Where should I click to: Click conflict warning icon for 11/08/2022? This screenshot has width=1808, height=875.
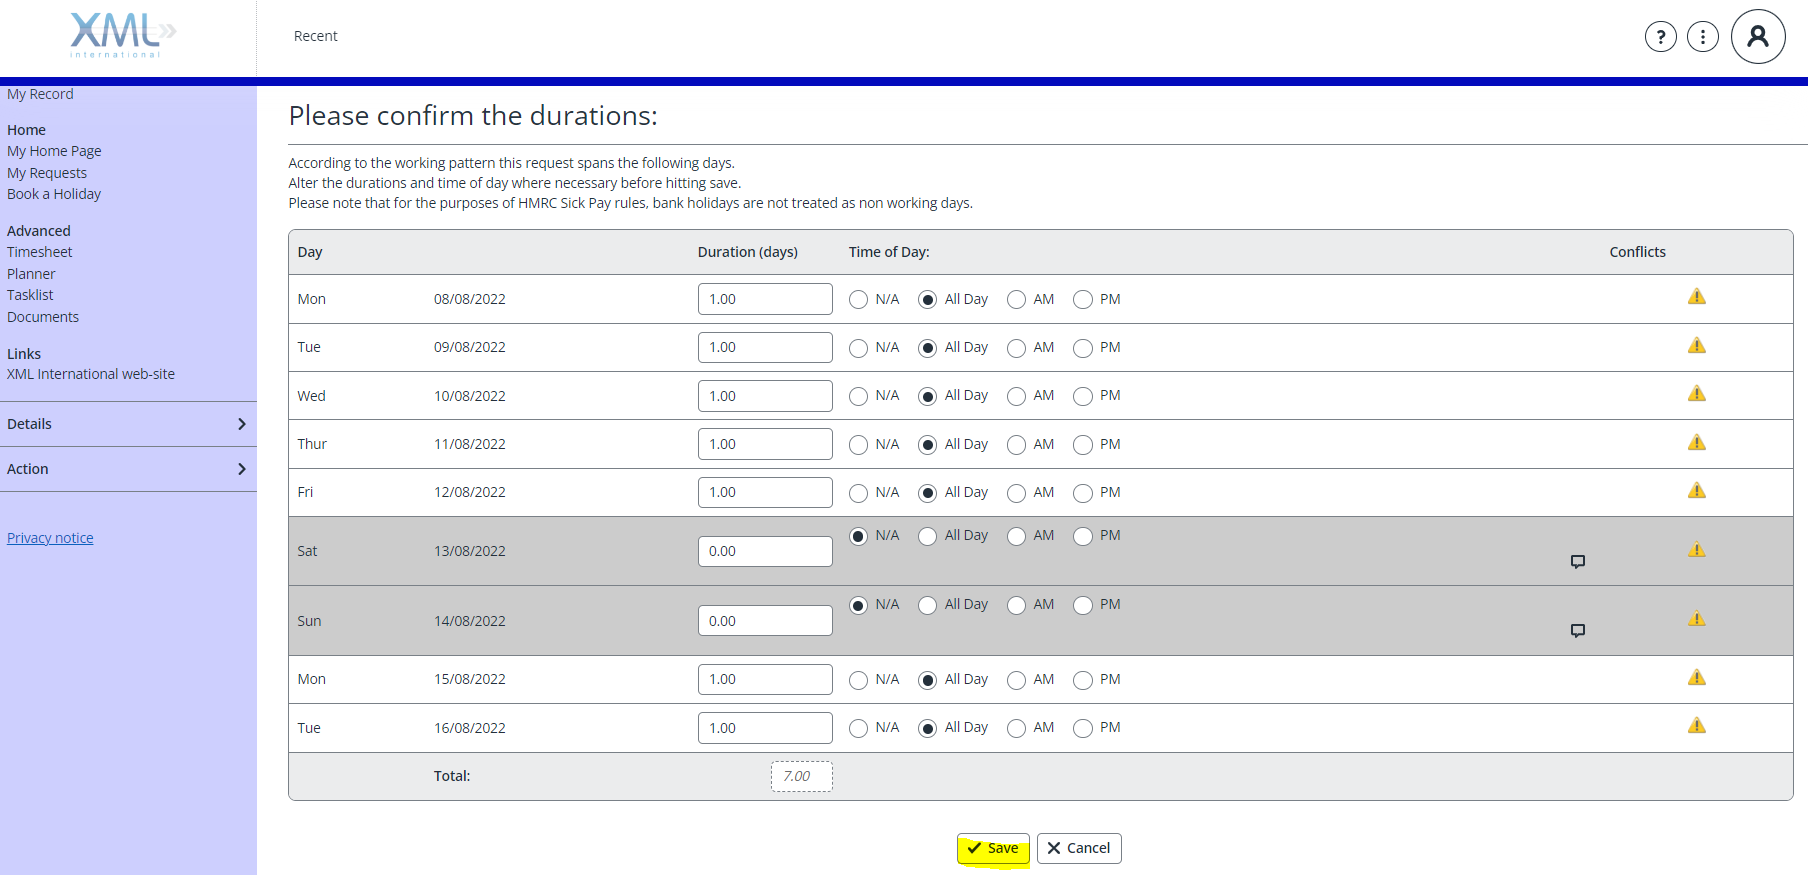[x=1697, y=443]
